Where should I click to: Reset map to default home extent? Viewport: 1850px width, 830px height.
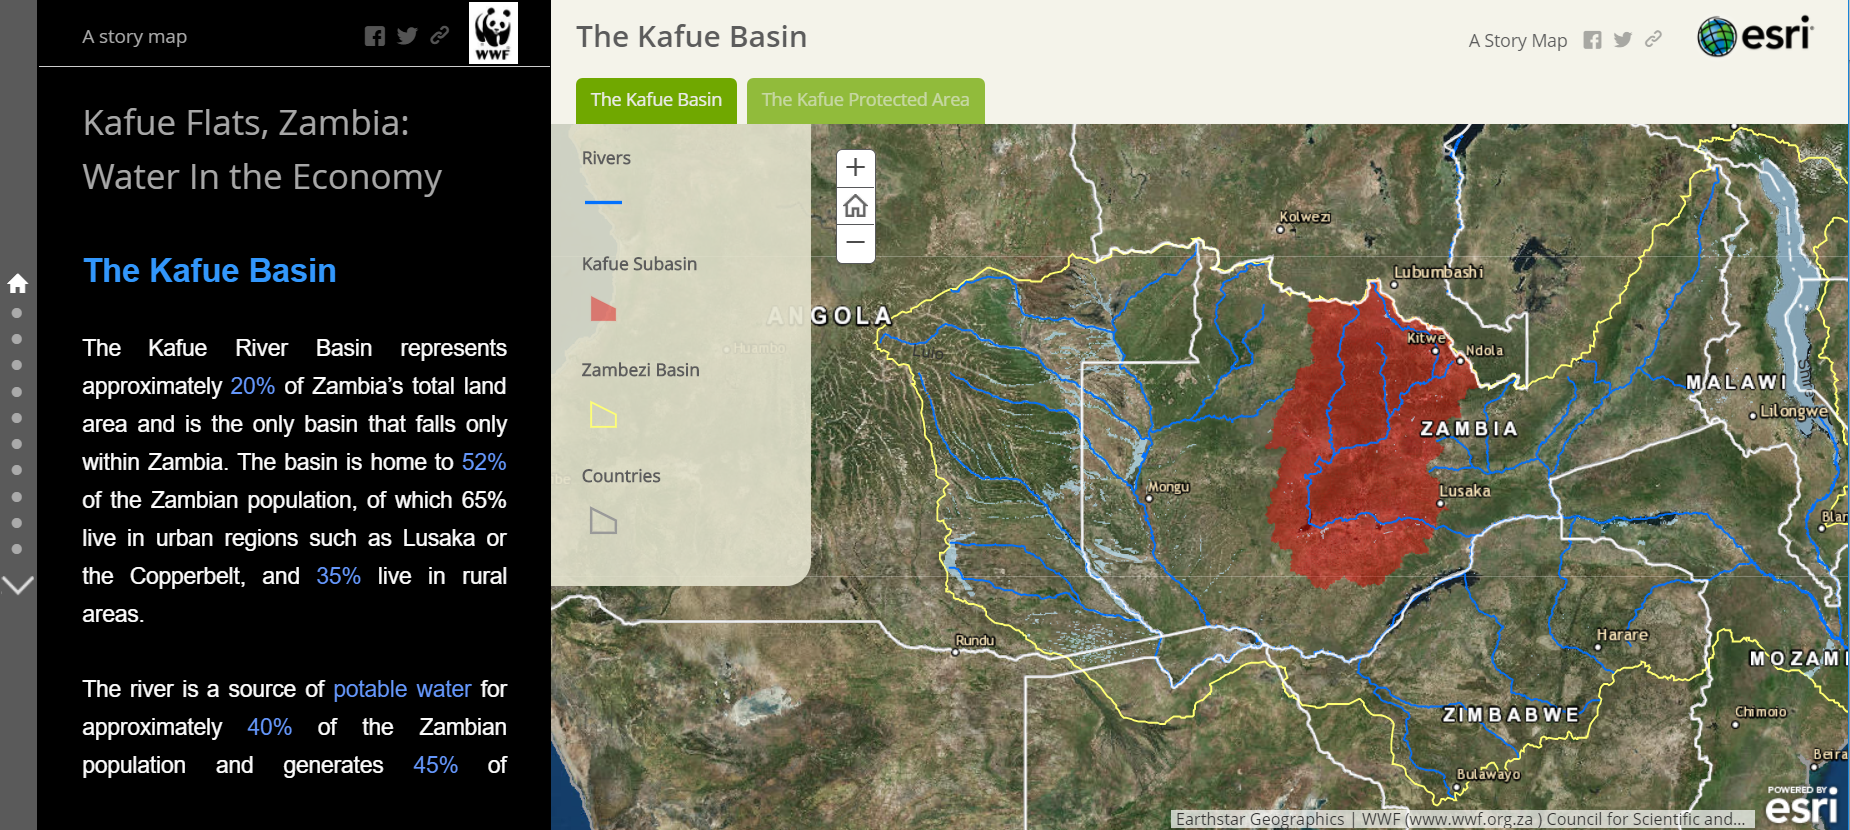(x=855, y=206)
